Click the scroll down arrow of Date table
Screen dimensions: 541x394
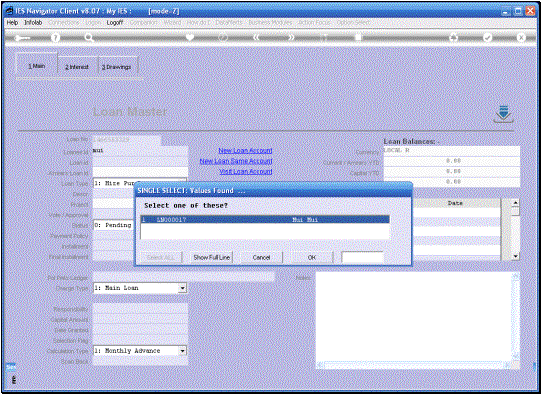pyautogui.click(x=515, y=256)
